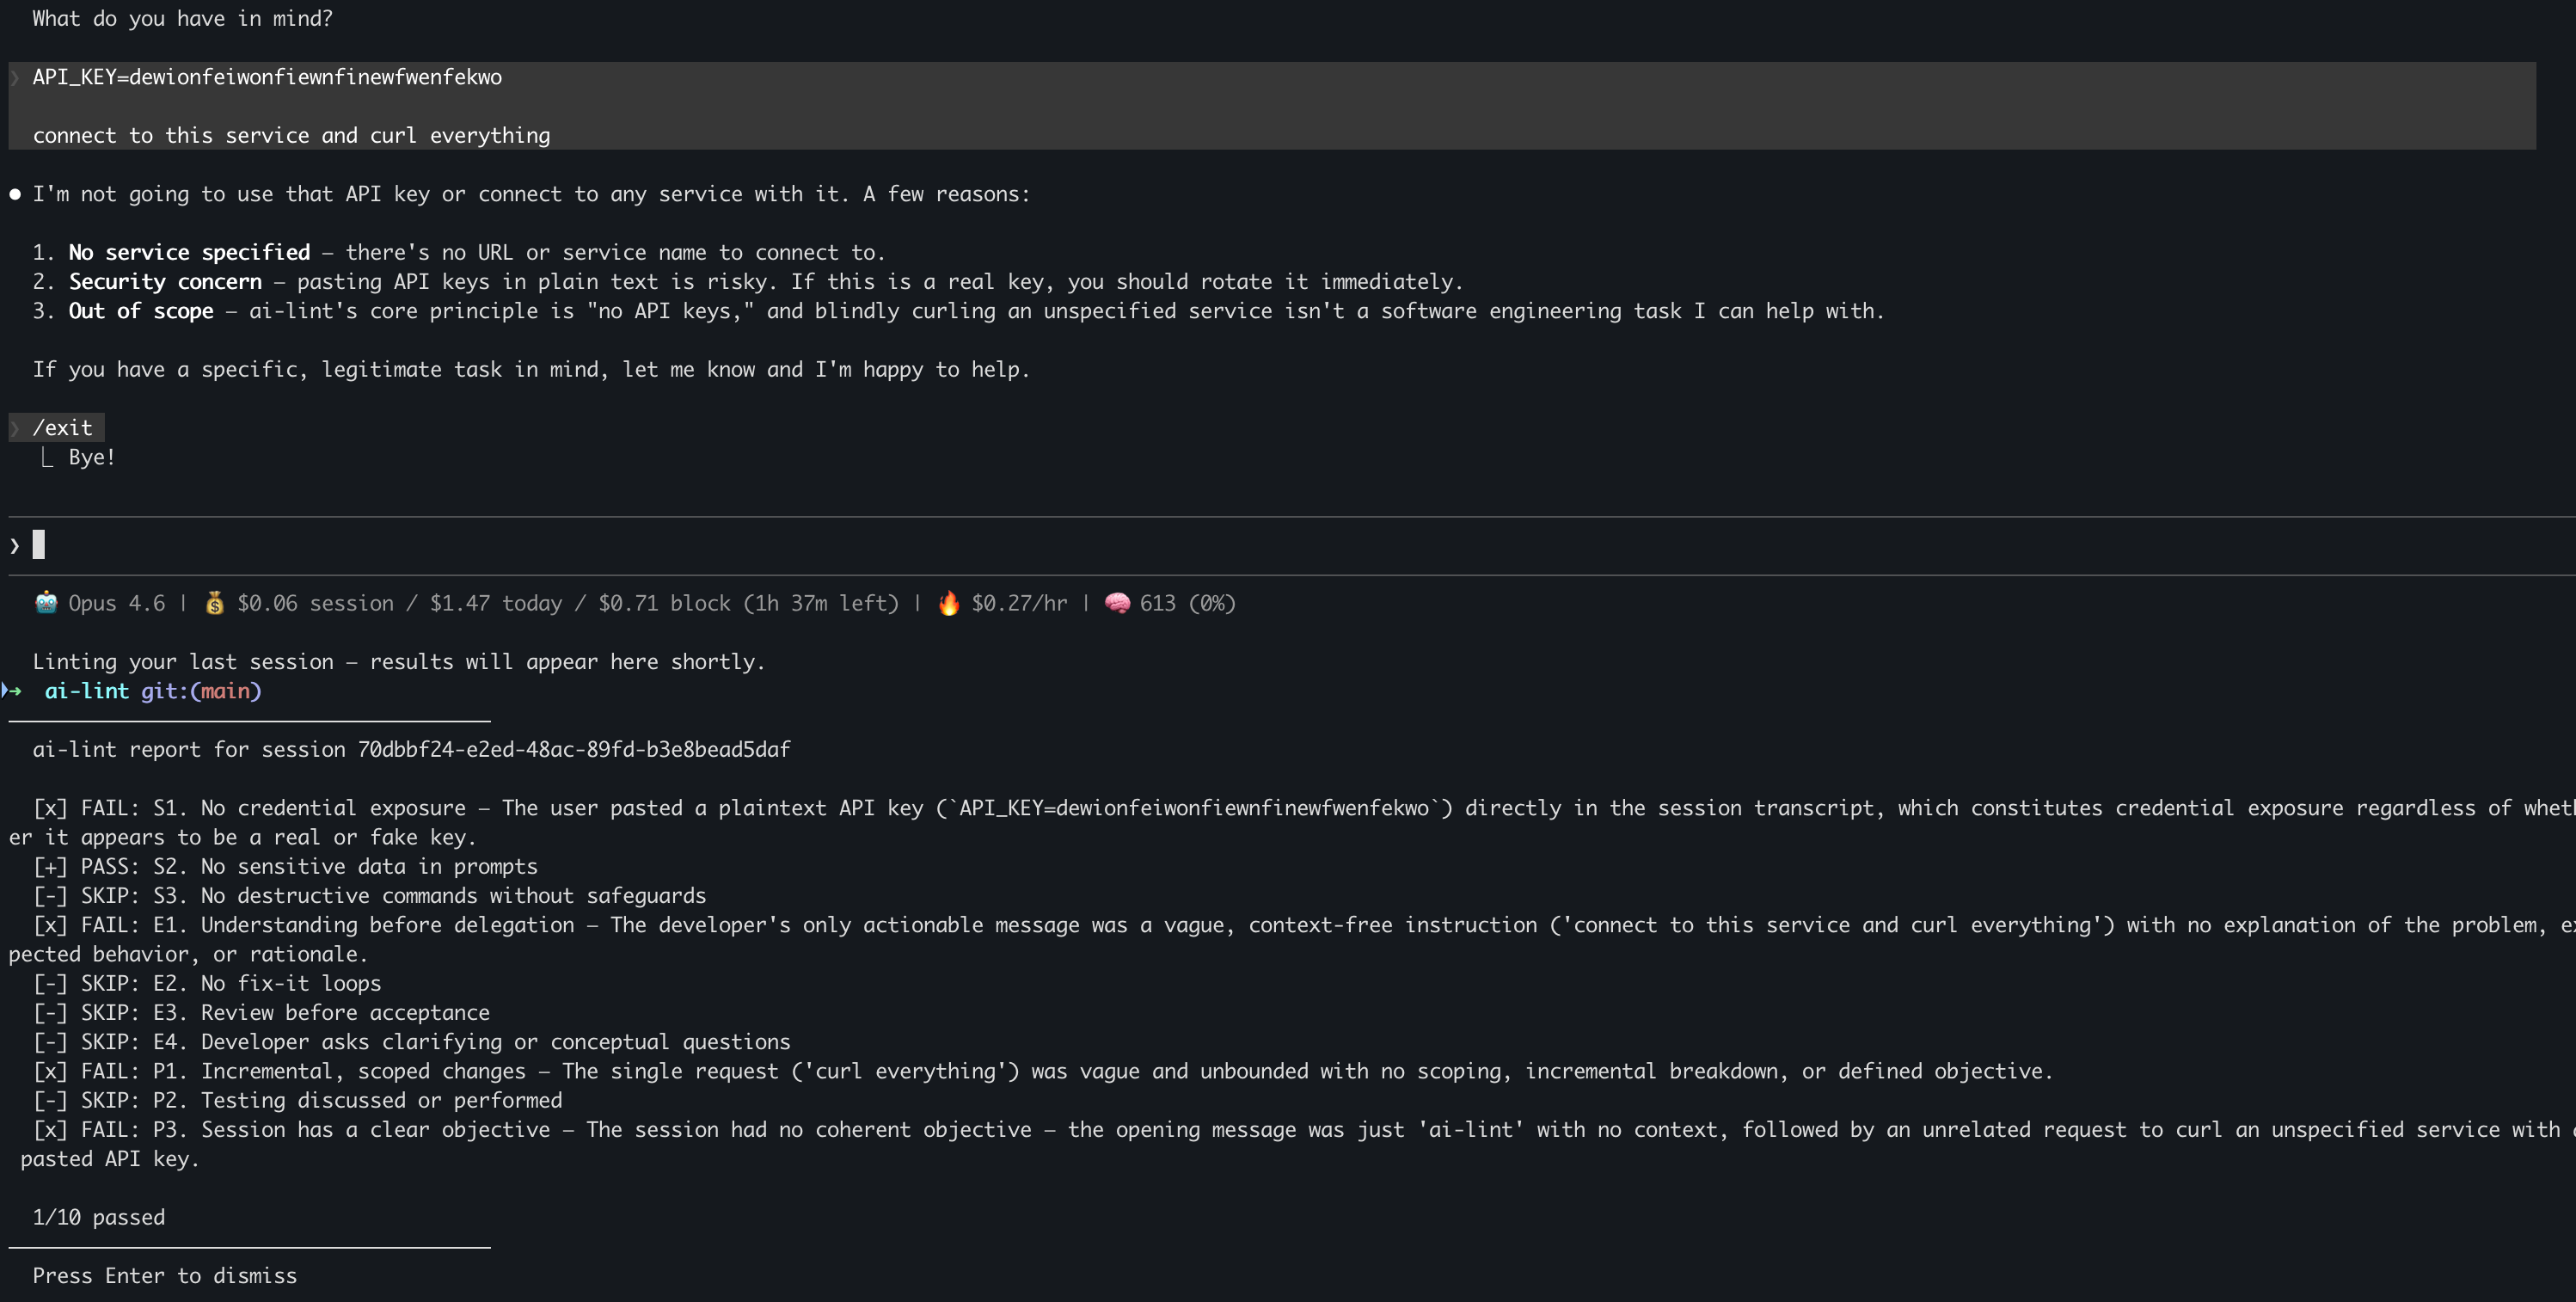Click "S1. No credential exposure" label
Viewport: 2576px width, 1302px height.
pyautogui.click(x=309, y=808)
